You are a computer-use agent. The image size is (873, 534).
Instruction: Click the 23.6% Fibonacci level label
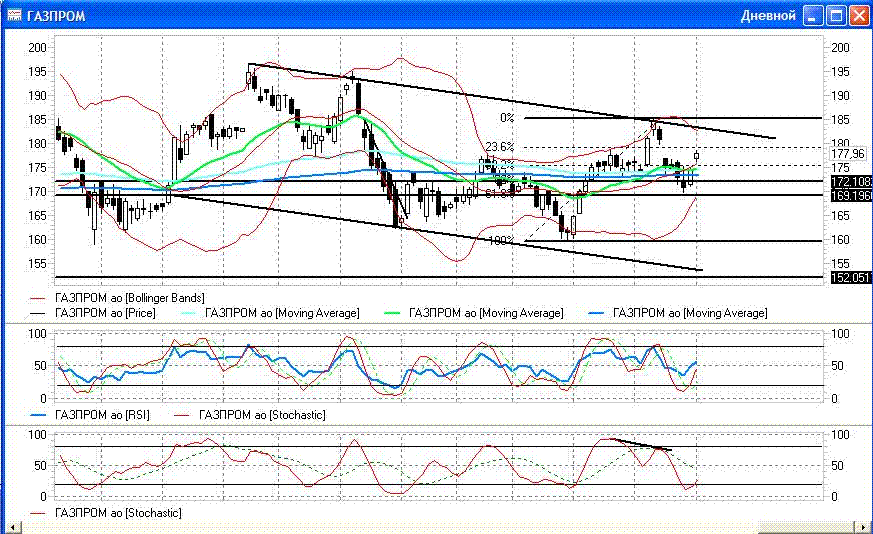[x=499, y=146]
